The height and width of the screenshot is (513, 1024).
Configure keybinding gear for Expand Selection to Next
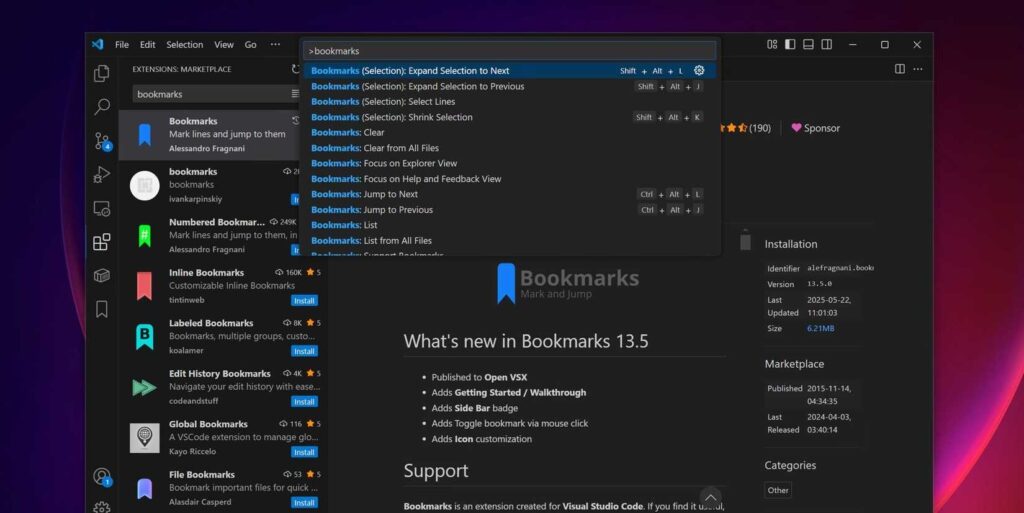tap(699, 70)
